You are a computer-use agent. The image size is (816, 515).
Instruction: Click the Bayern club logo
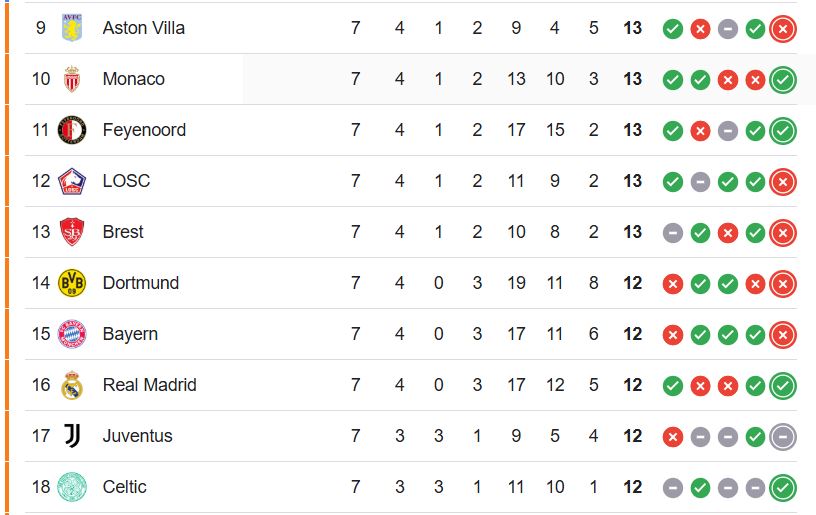tap(72, 334)
